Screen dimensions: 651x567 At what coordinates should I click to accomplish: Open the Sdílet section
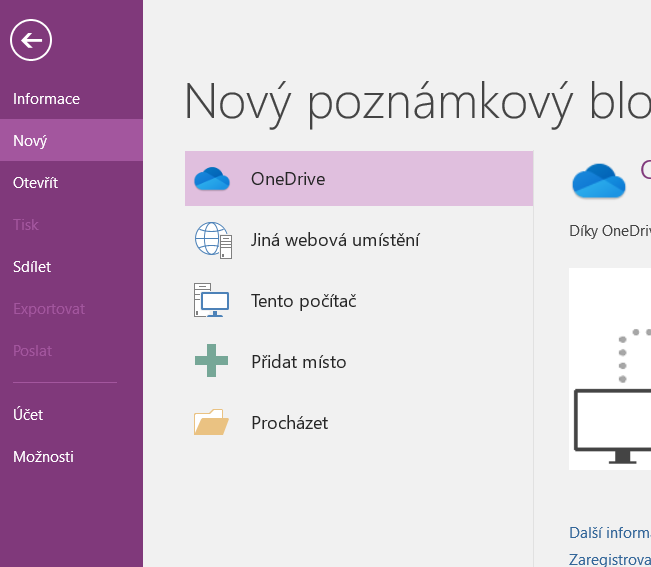point(71,266)
